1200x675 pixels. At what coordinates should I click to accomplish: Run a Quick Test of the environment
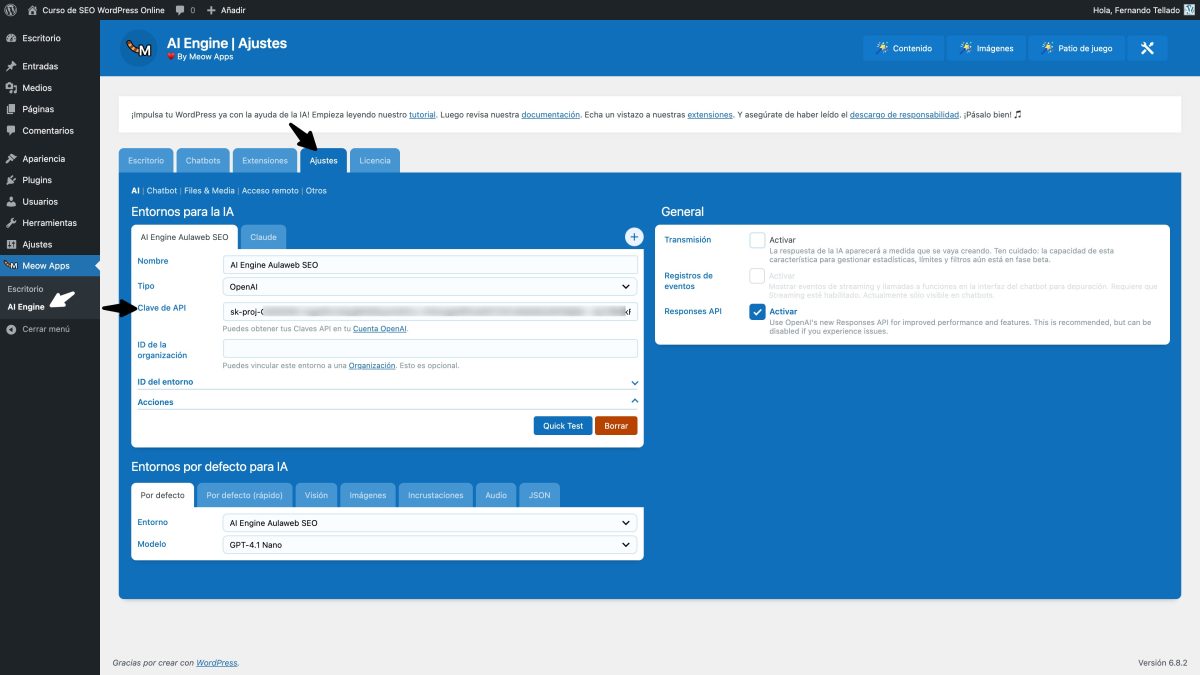tap(562, 425)
